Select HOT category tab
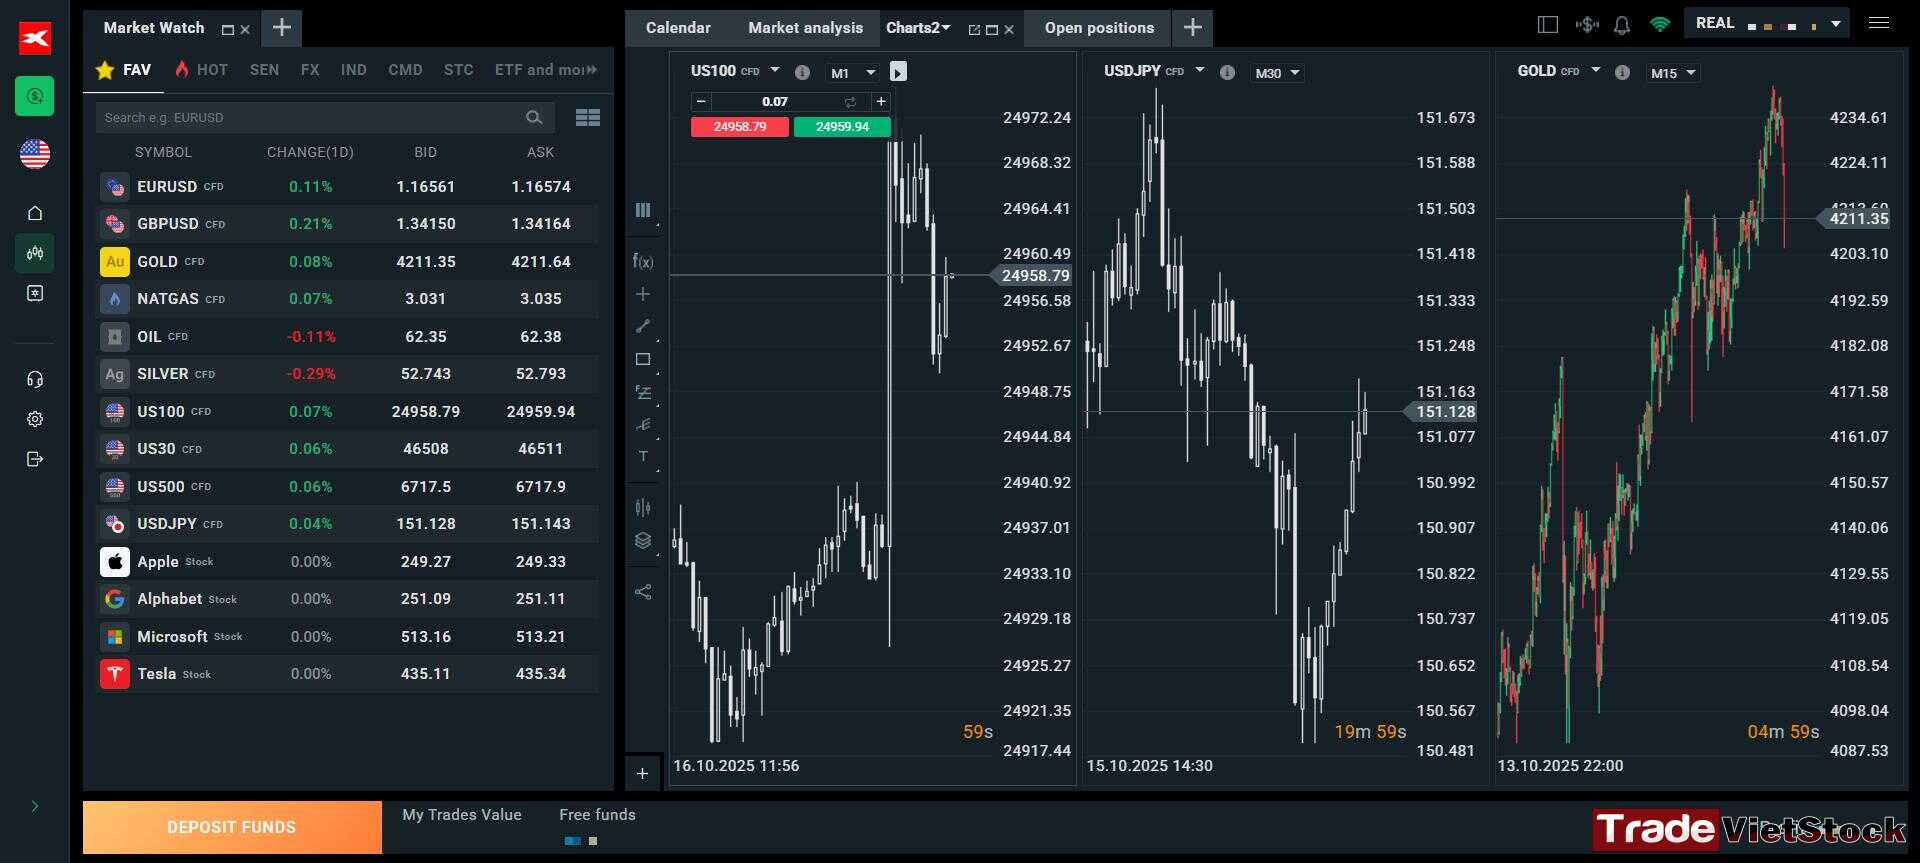 pos(201,70)
